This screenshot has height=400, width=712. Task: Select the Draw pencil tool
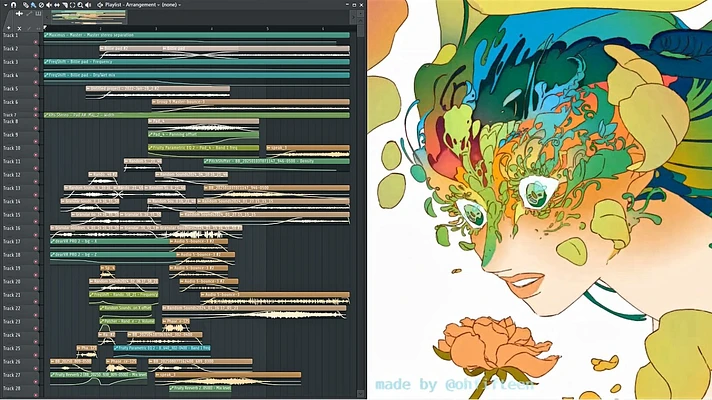click(25, 5)
